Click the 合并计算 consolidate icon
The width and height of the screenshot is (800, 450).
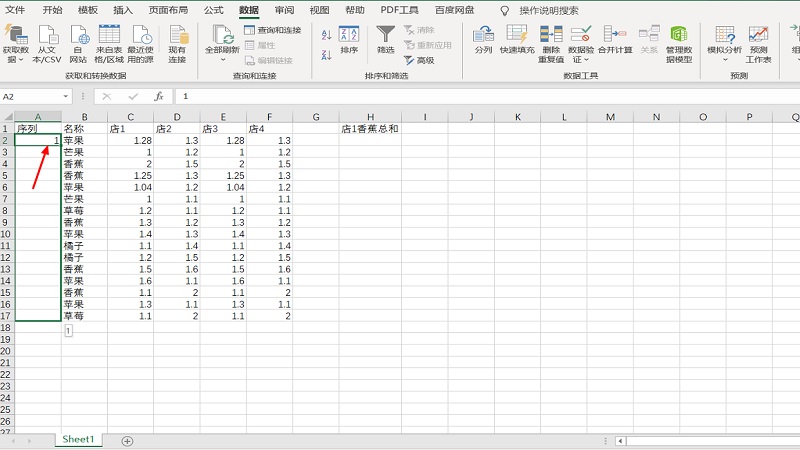615,38
